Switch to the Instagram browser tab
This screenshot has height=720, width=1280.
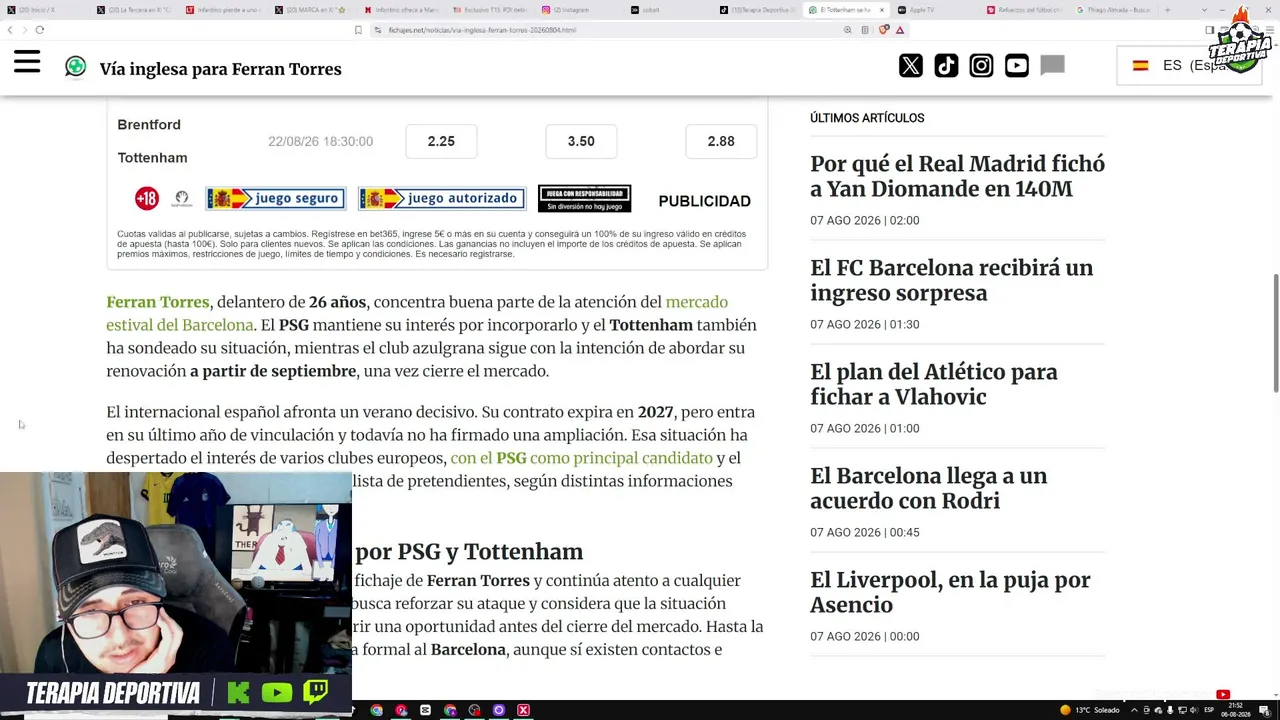tap(580, 10)
